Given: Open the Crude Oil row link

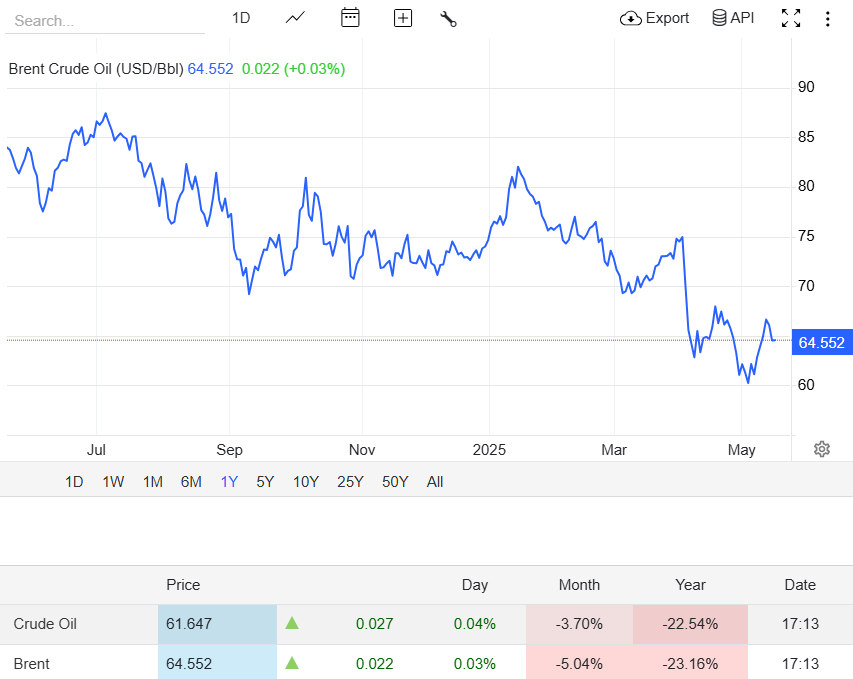Looking at the screenshot, I should point(45,624).
